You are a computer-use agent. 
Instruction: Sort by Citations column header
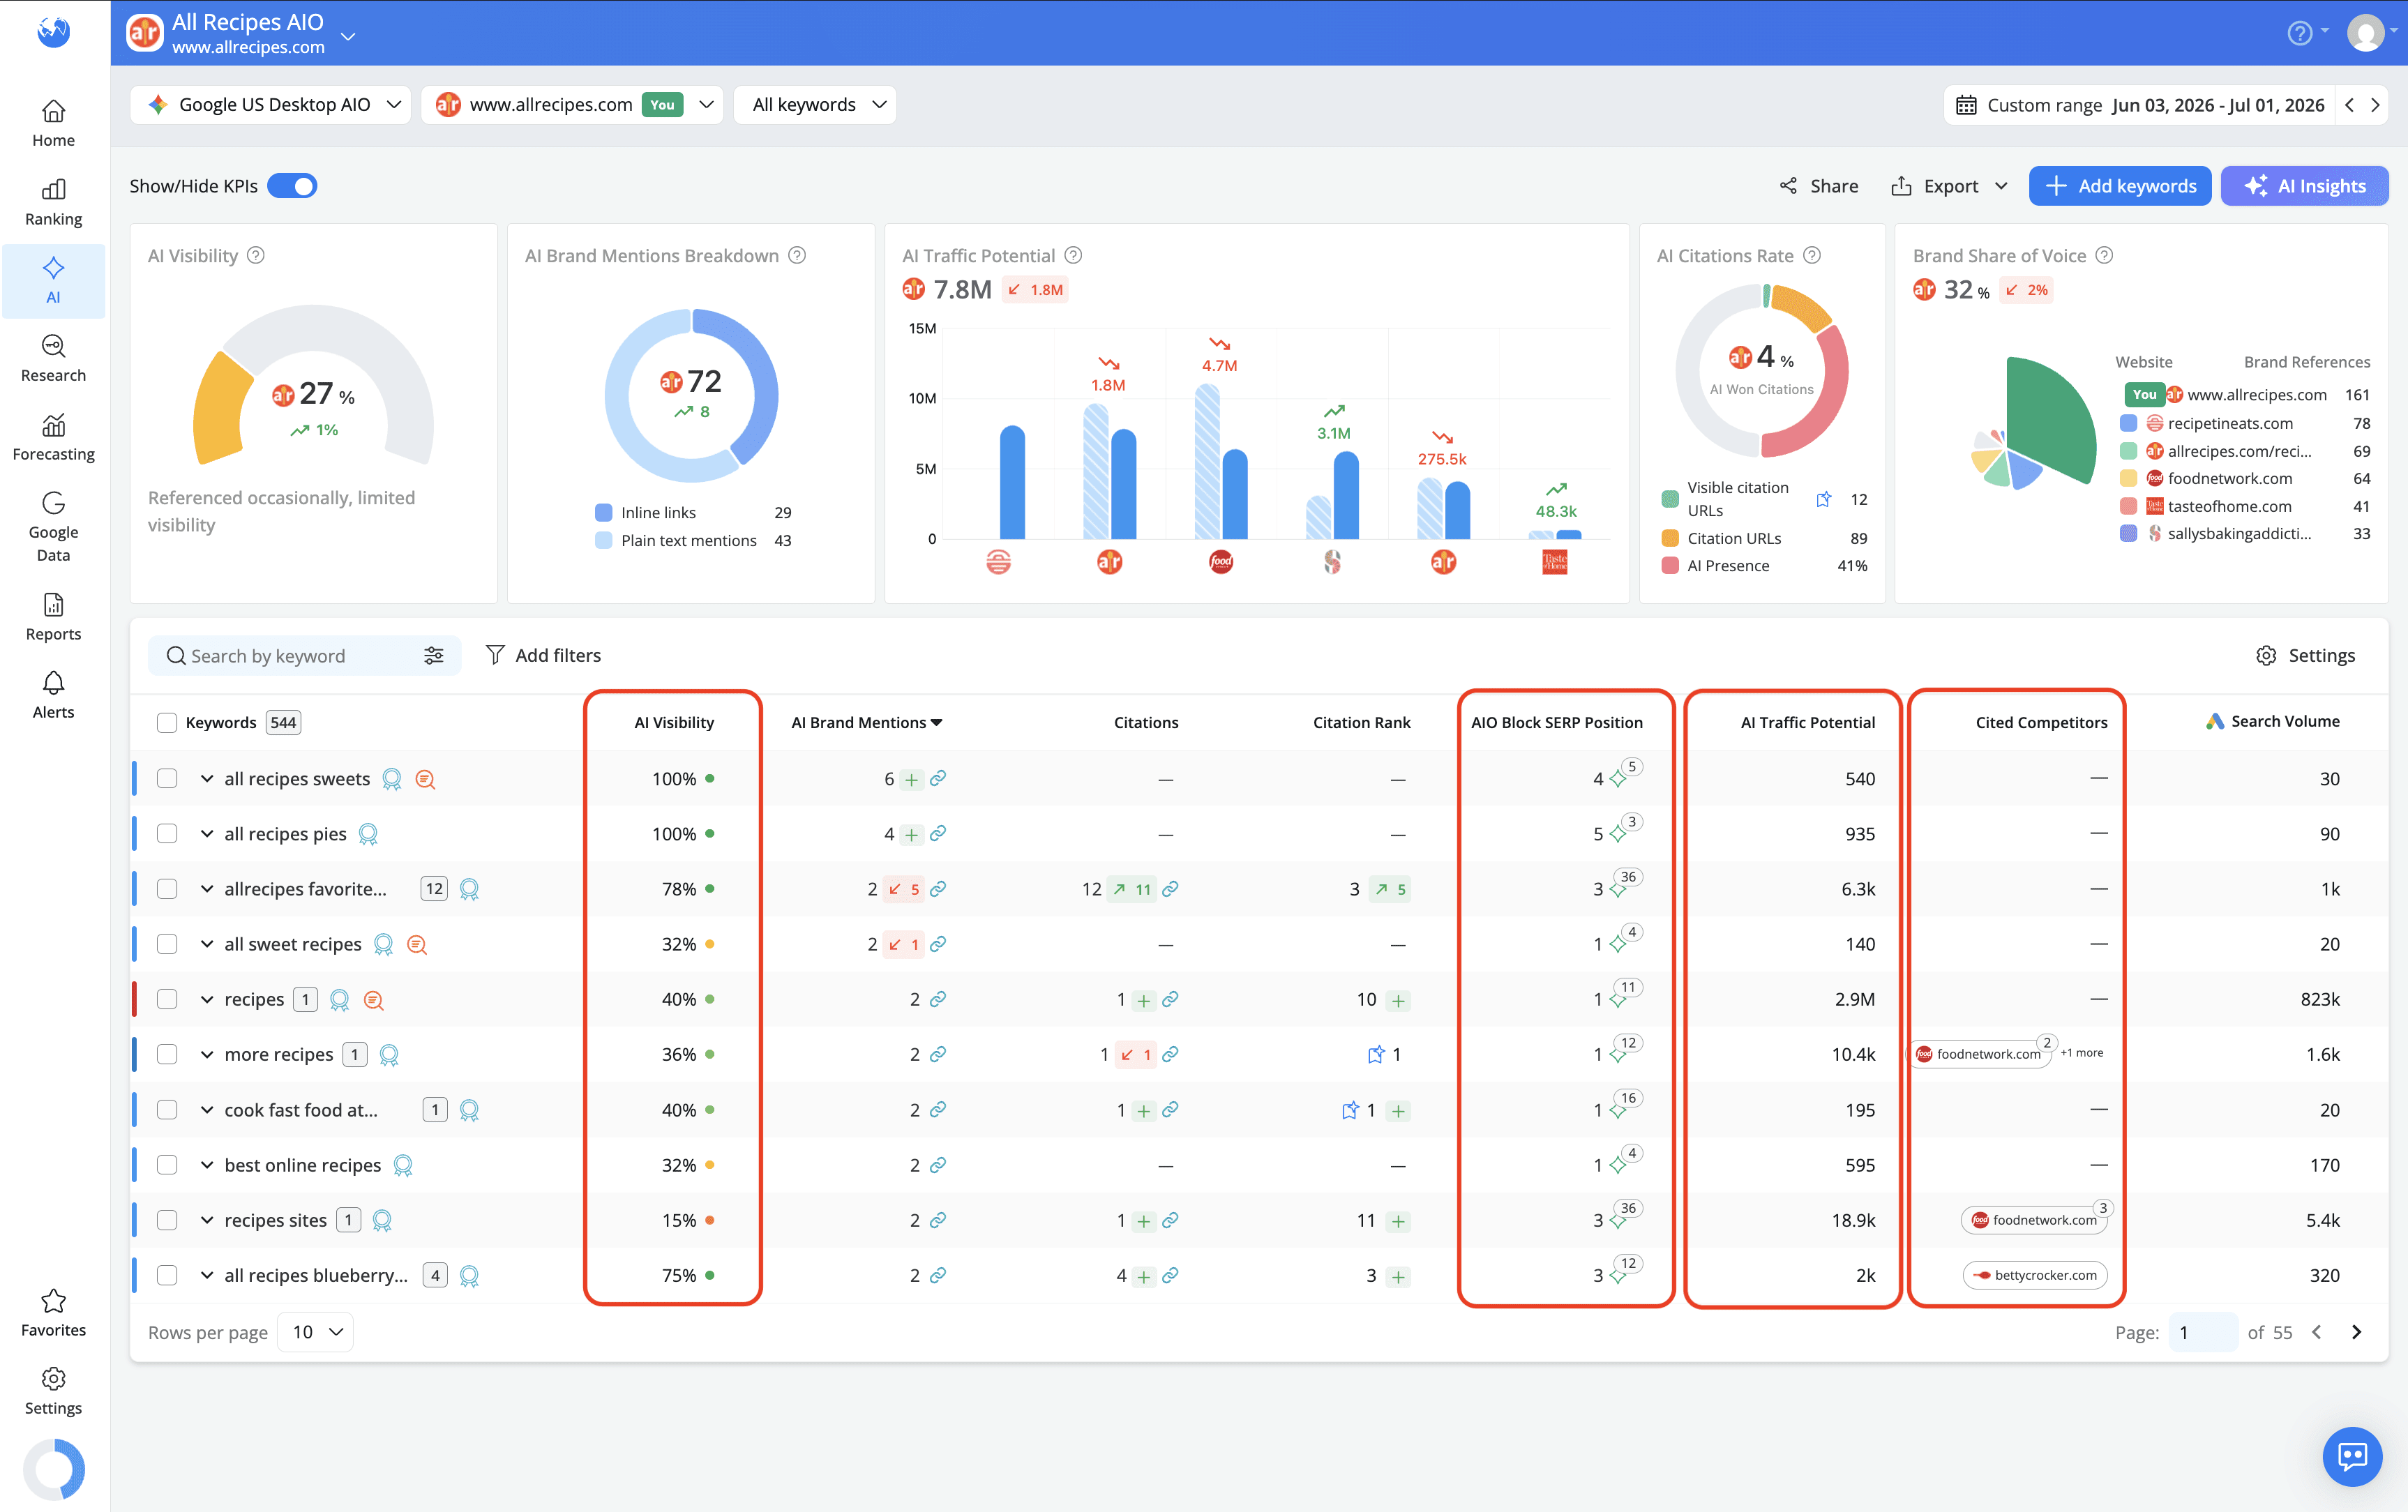click(x=1146, y=722)
